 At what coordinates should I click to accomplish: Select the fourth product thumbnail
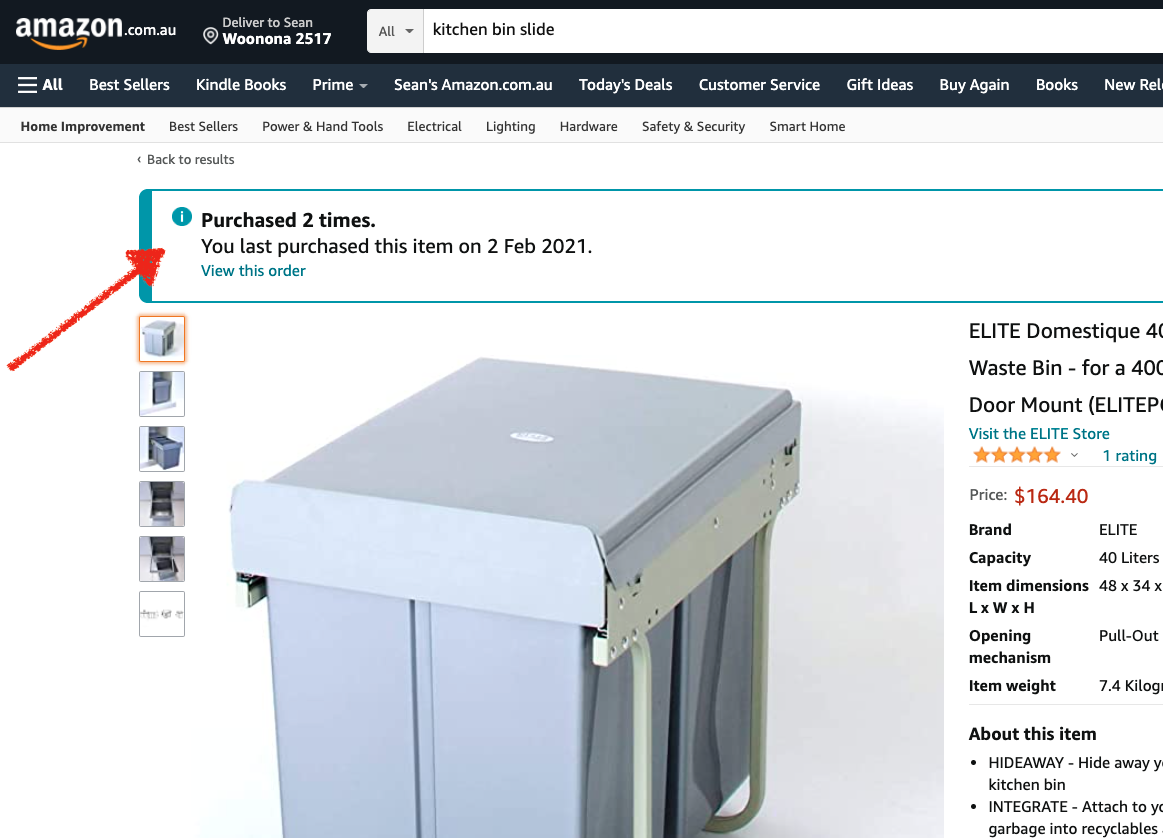pos(162,504)
